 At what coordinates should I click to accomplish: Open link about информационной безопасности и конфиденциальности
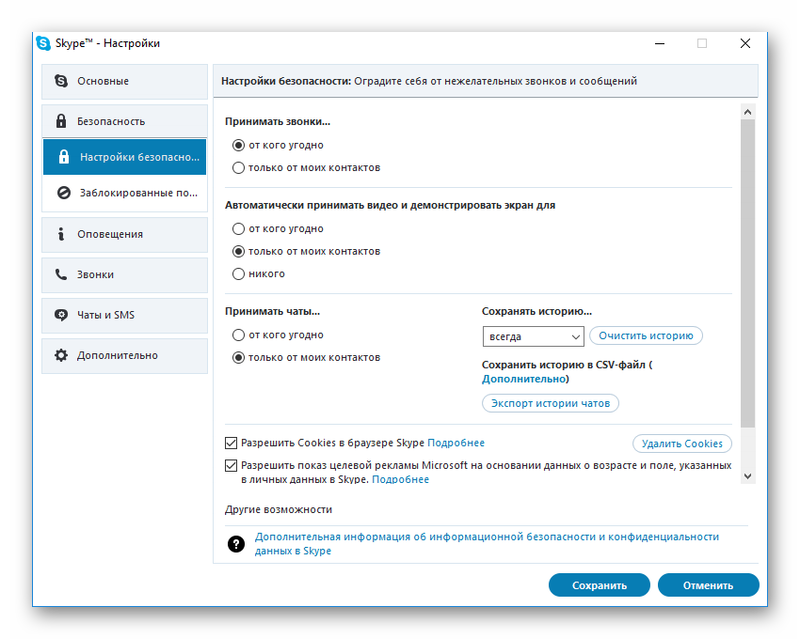pos(487,544)
